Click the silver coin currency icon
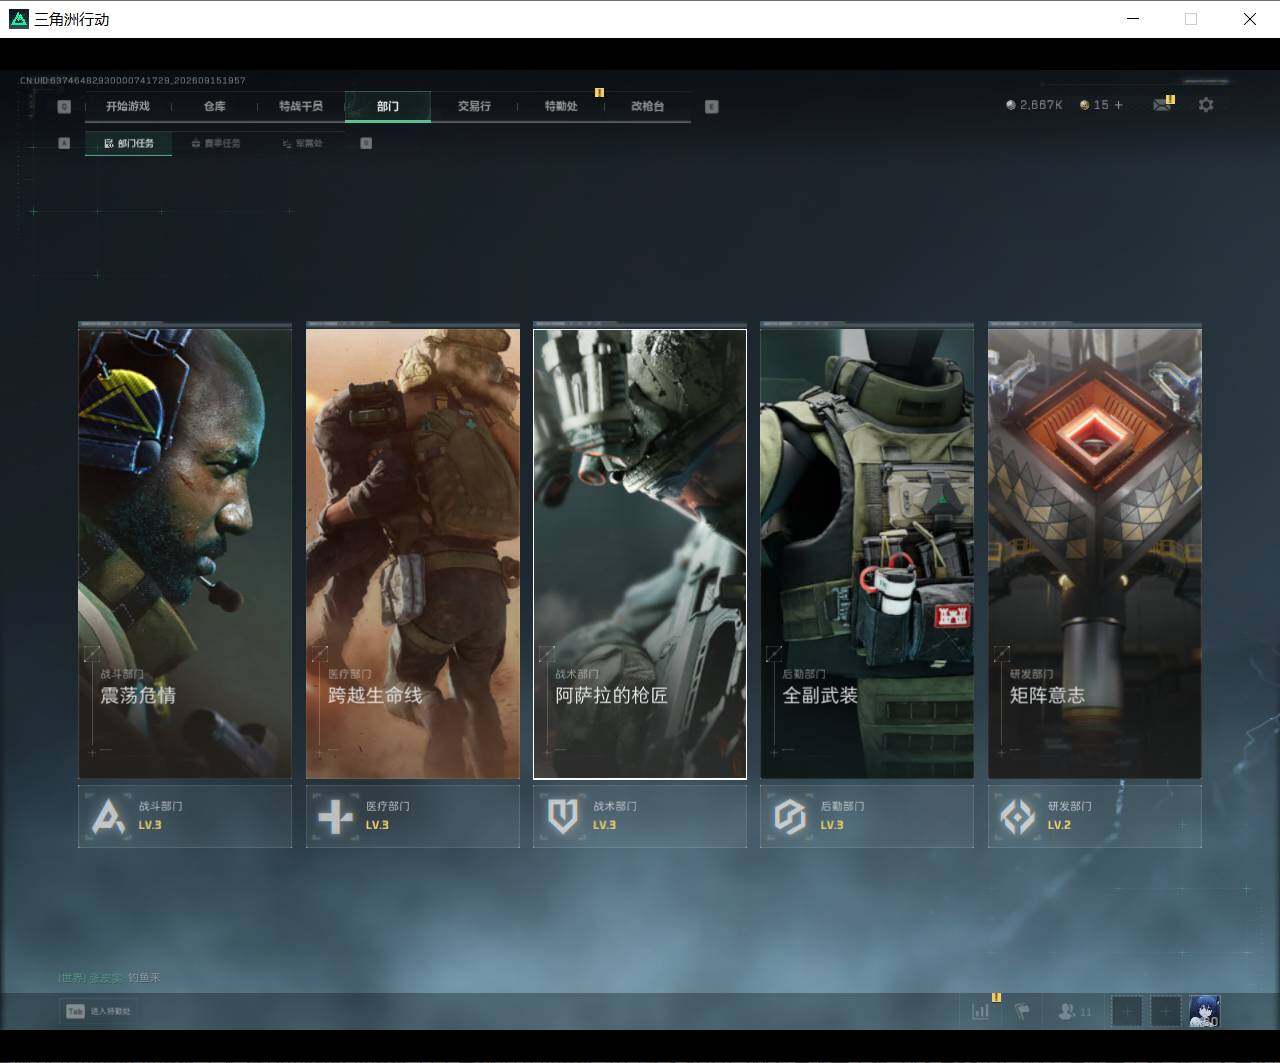Screen dimensions: 1280x1063 pyautogui.click(x=1011, y=105)
